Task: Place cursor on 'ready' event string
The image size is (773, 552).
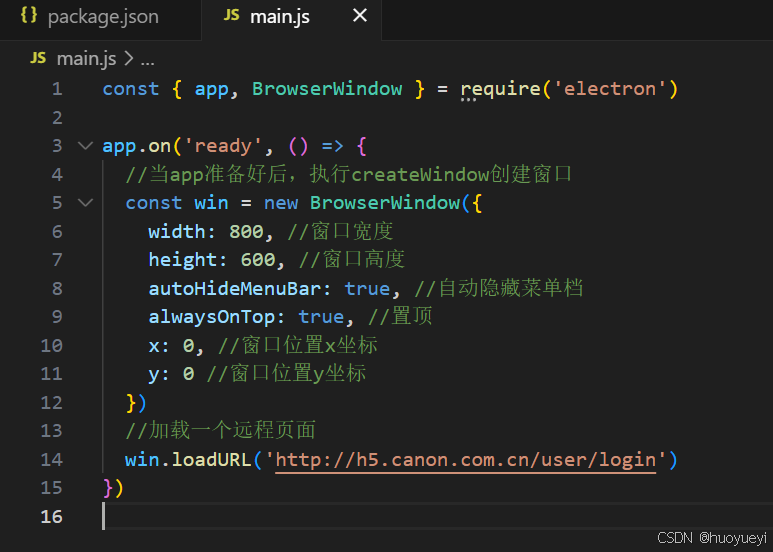Action: [223, 146]
